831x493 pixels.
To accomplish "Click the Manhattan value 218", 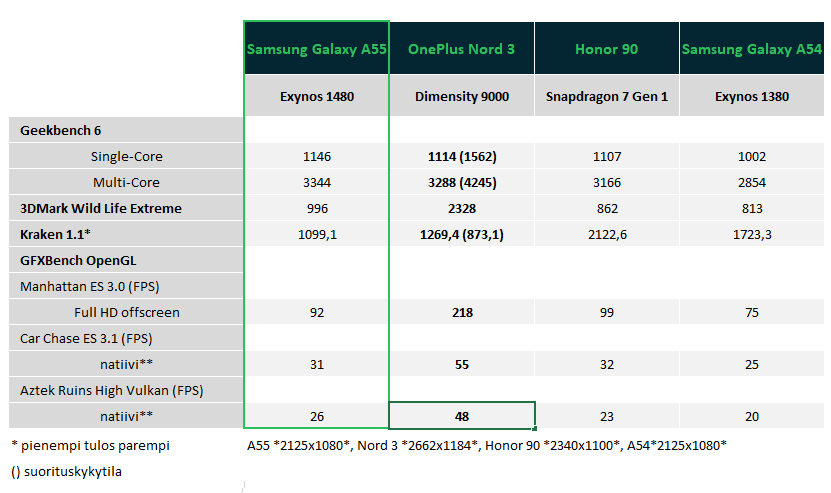I will coord(462,312).
